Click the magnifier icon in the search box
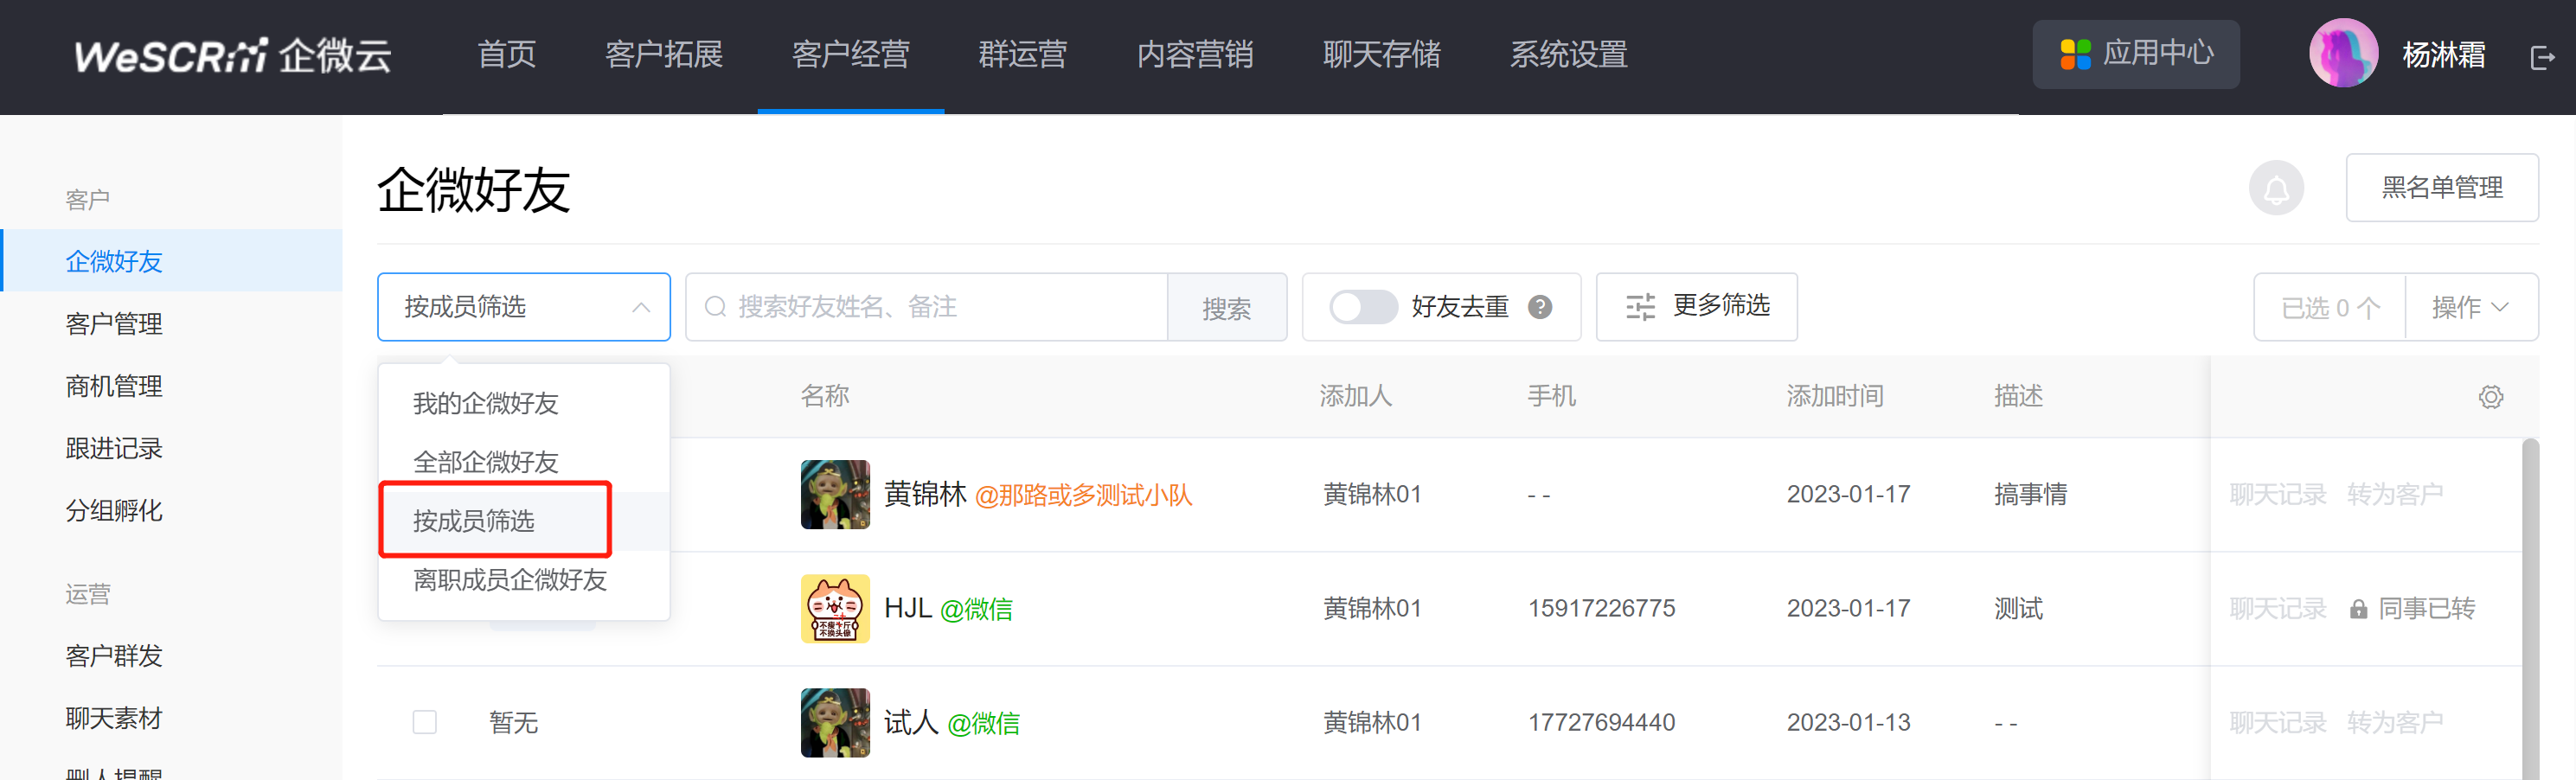Screen dimensions: 2576x780 click(x=715, y=307)
